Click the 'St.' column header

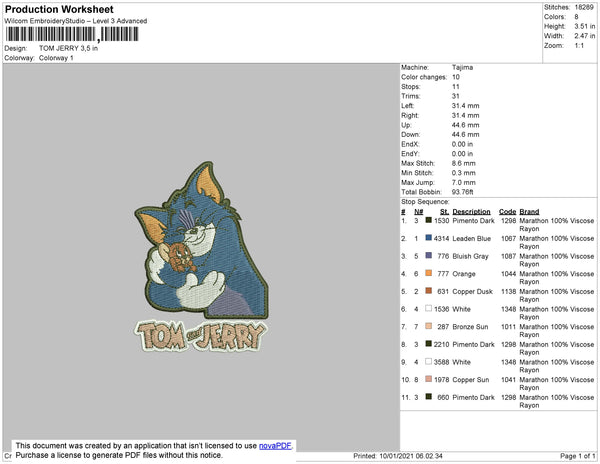[x=444, y=212]
